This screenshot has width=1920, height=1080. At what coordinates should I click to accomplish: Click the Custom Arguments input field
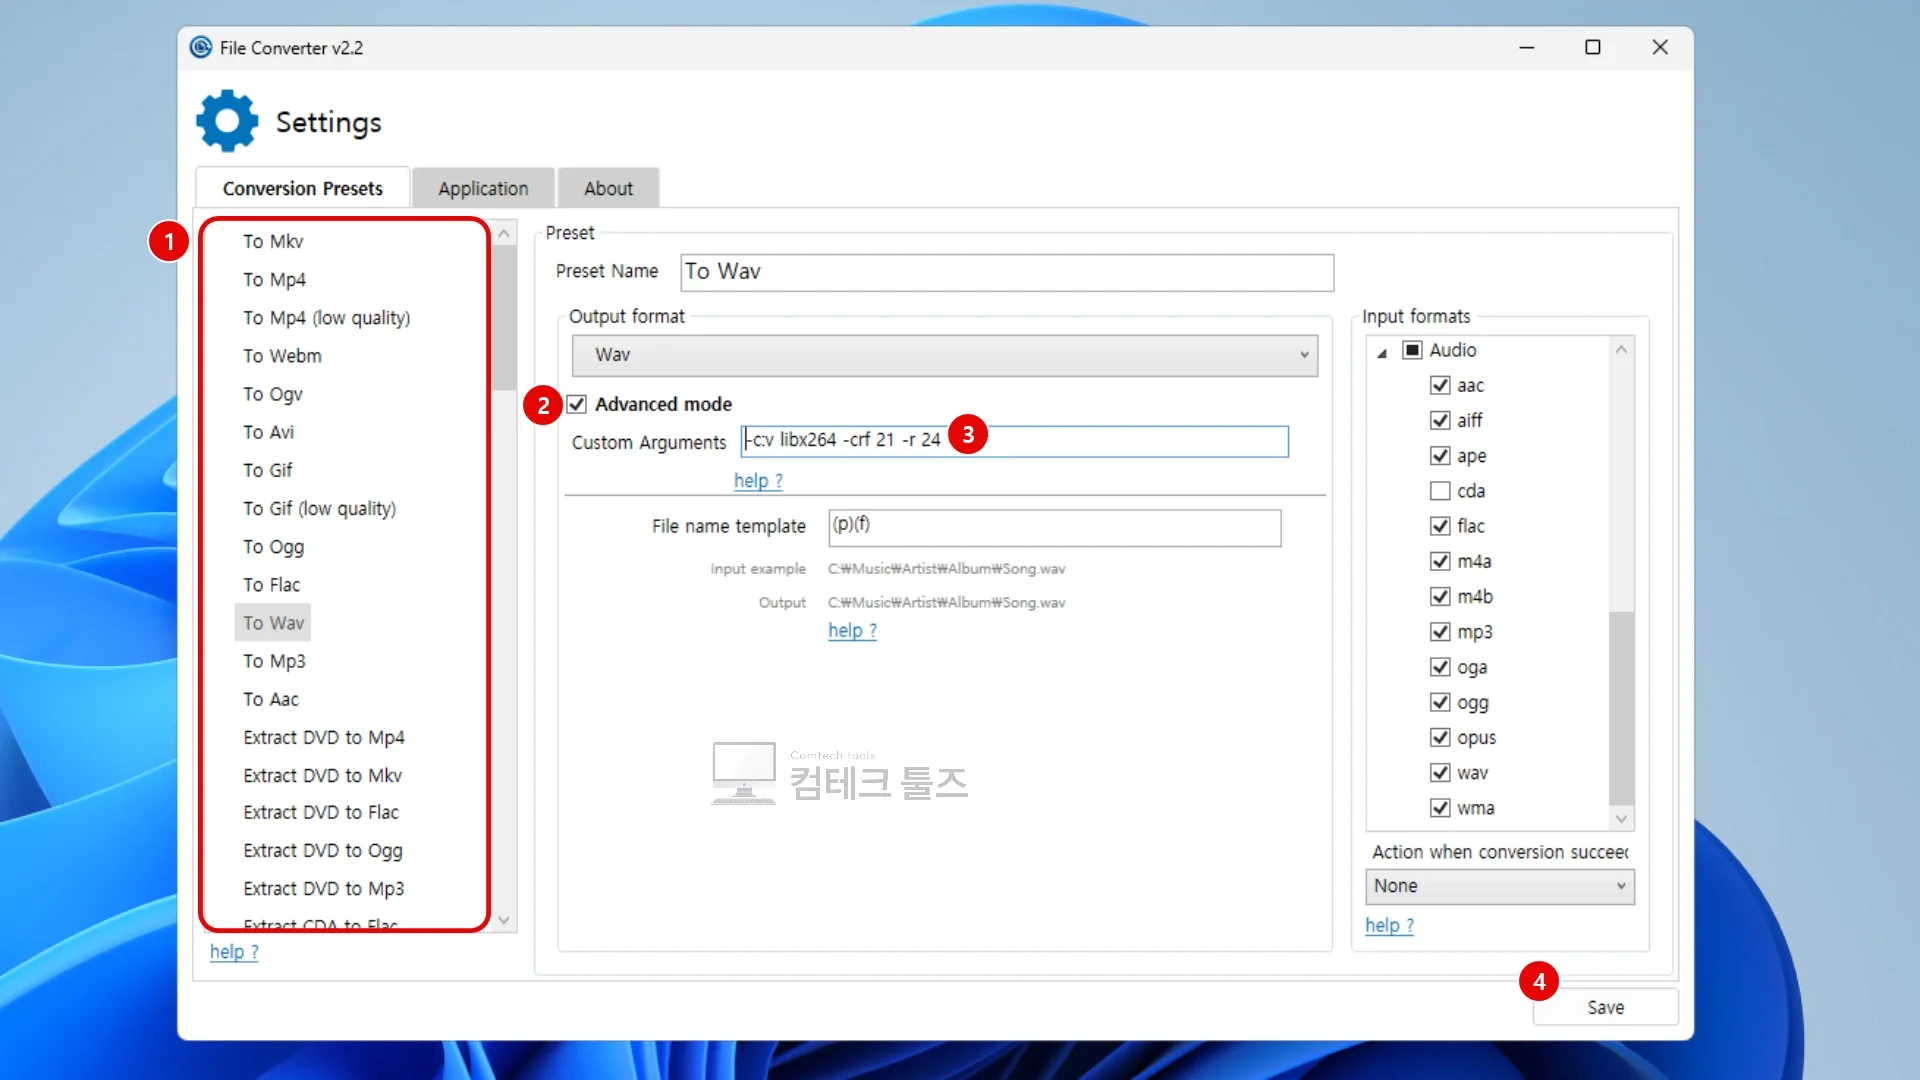(1015, 441)
